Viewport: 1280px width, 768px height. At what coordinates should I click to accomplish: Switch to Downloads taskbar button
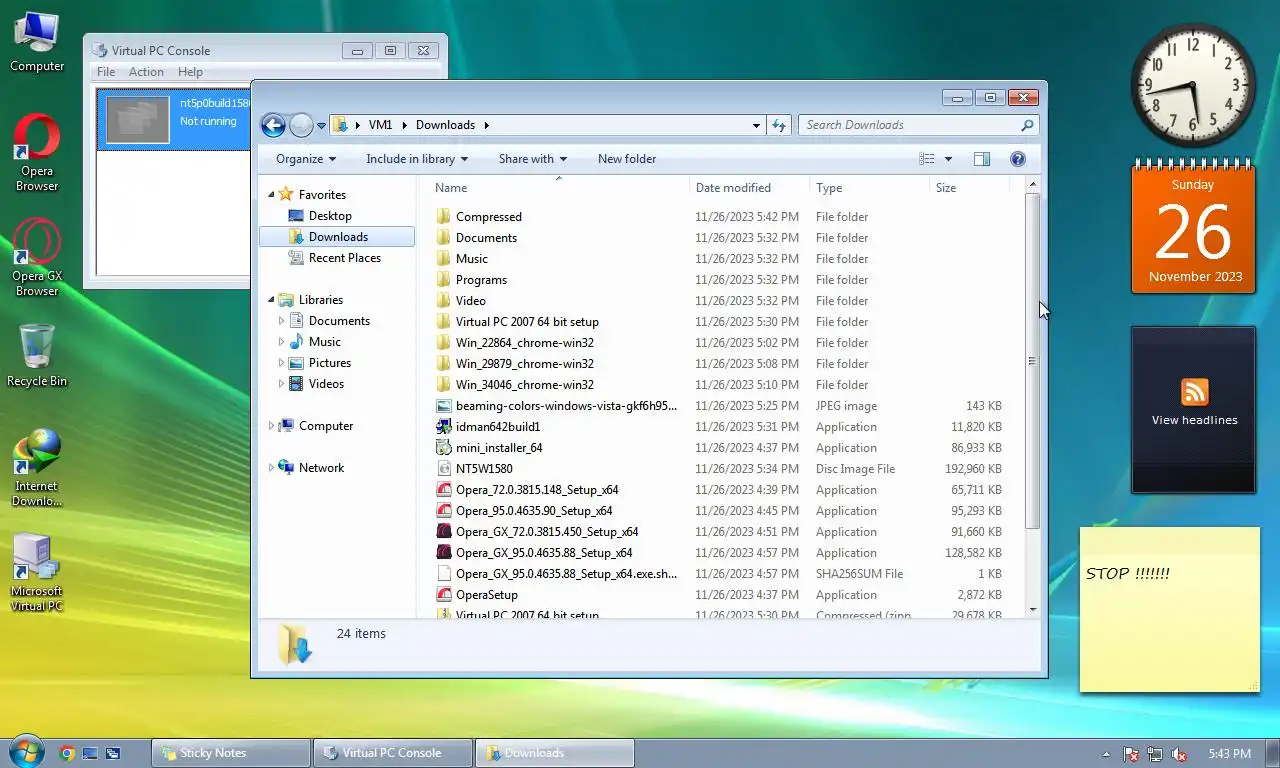(555, 753)
